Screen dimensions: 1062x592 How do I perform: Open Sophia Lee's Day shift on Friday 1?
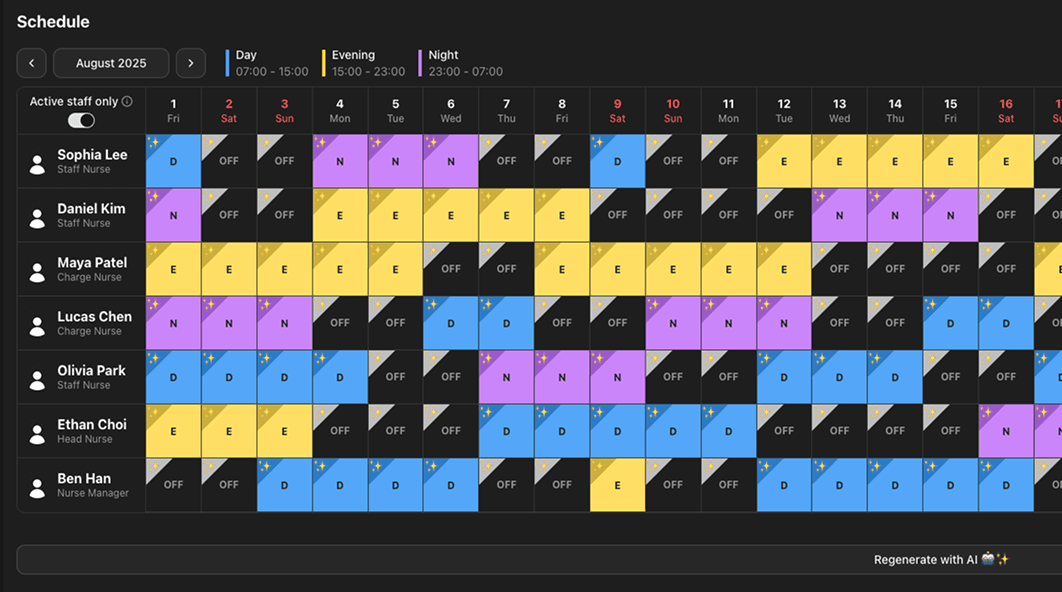pyautogui.click(x=173, y=161)
